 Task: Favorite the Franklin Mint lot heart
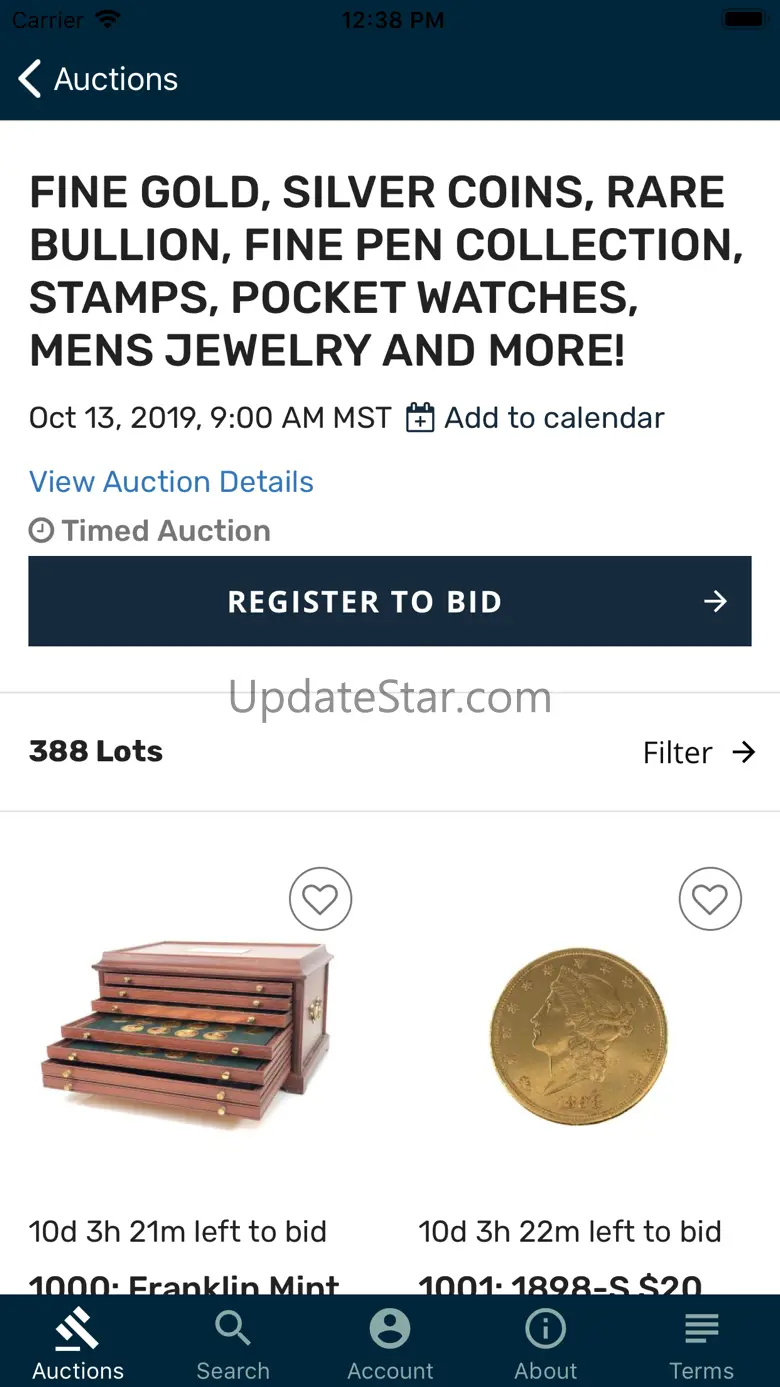(x=320, y=900)
